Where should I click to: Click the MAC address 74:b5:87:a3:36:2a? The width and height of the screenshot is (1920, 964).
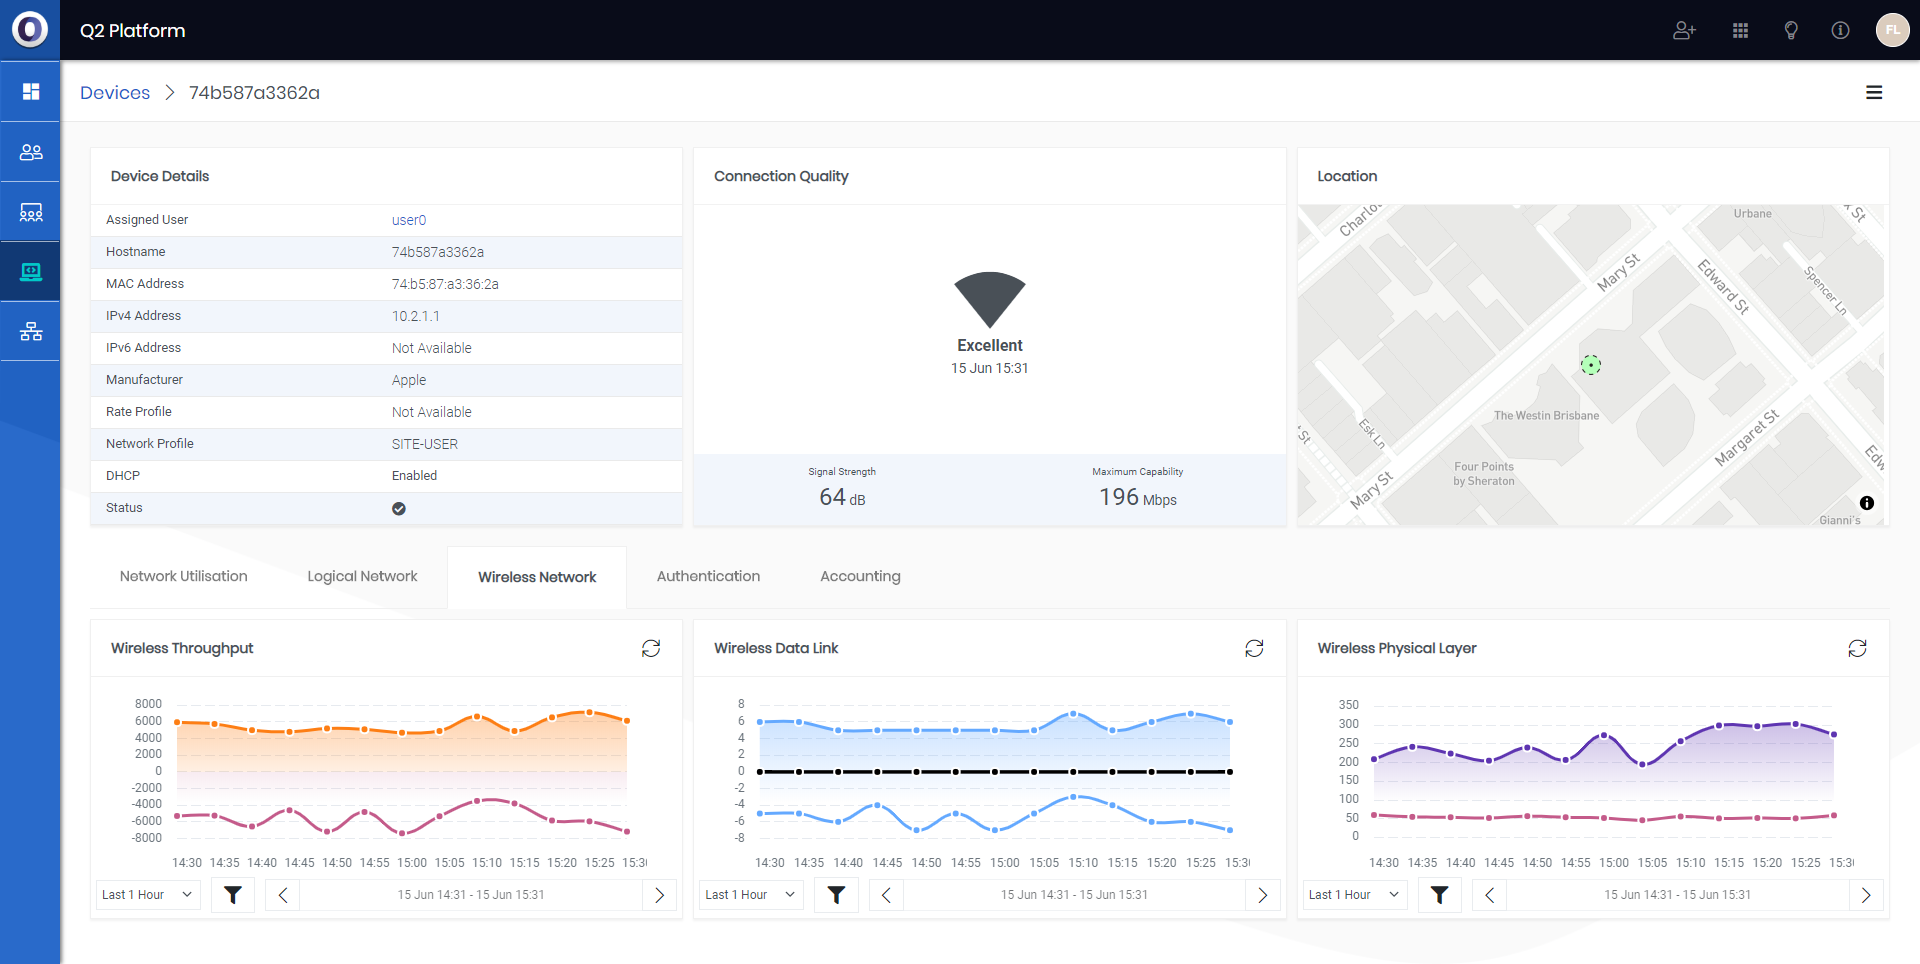click(445, 284)
